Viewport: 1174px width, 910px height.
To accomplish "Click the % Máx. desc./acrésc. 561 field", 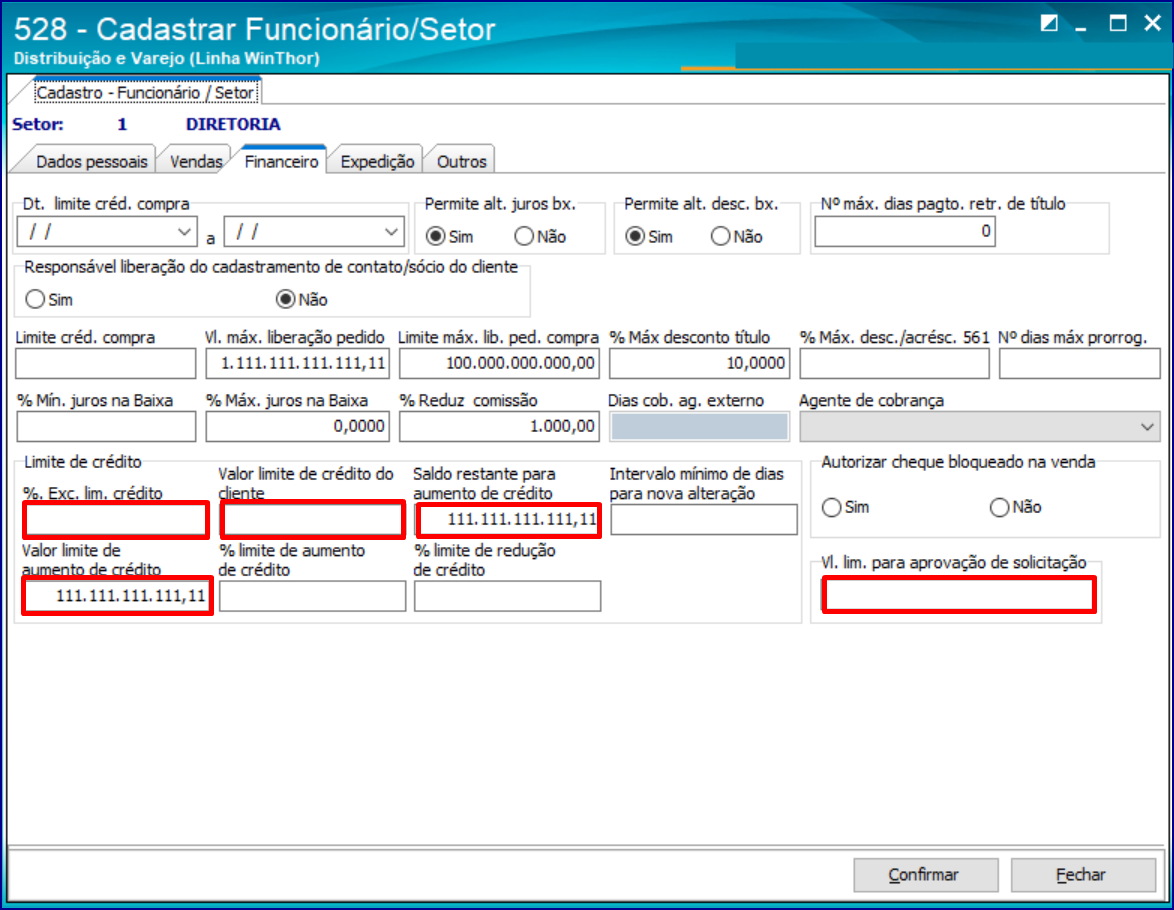I will coord(894,363).
